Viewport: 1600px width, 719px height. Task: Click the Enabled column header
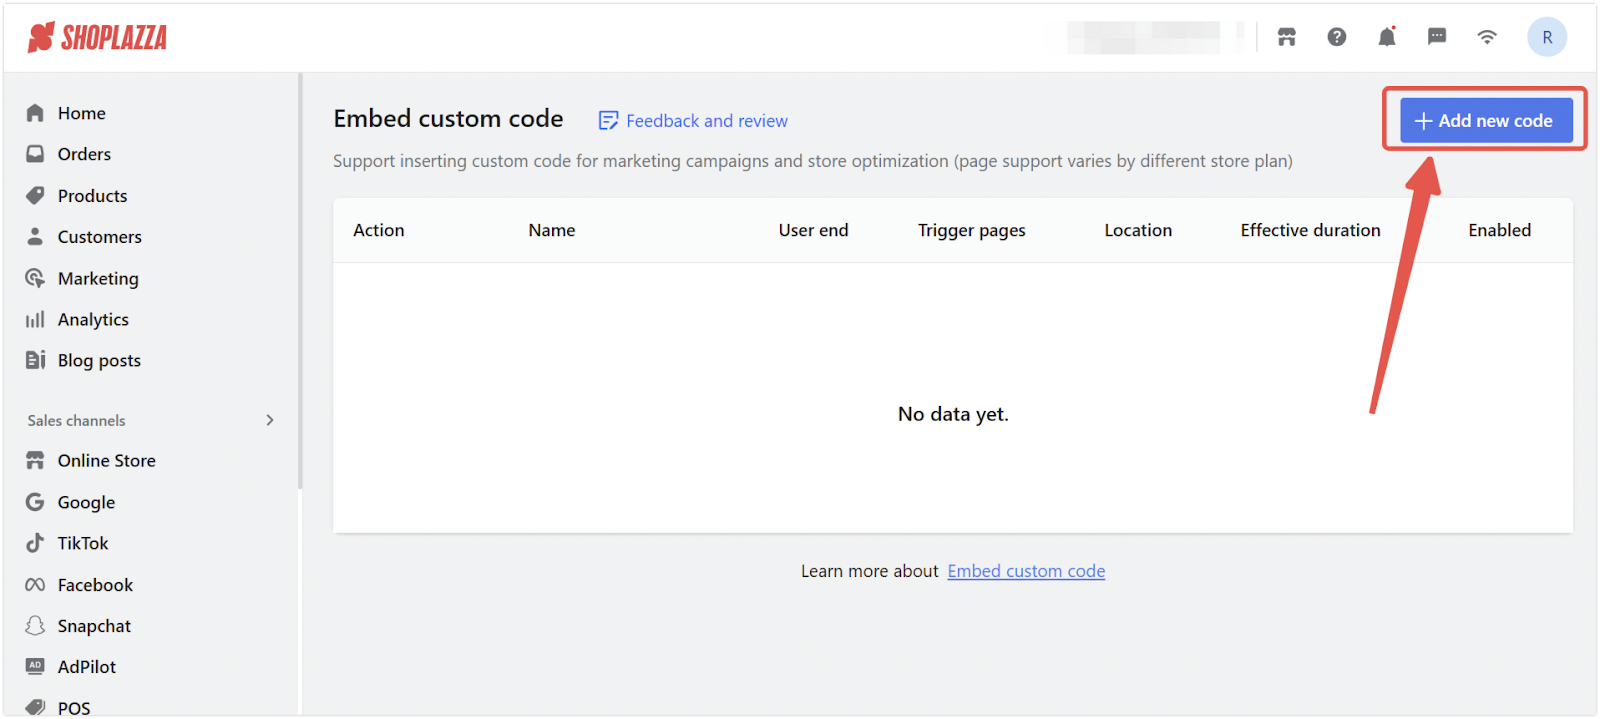[1499, 230]
